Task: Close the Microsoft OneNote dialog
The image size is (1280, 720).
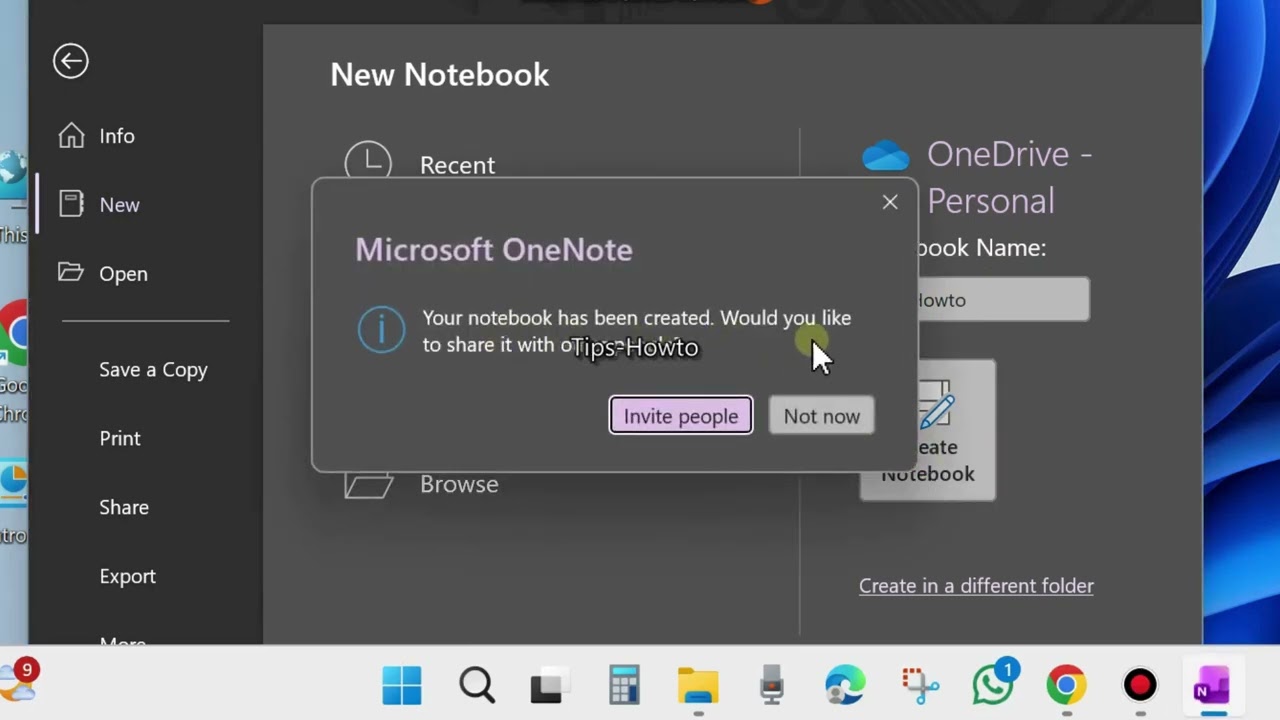Action: (x=890, y=202)
